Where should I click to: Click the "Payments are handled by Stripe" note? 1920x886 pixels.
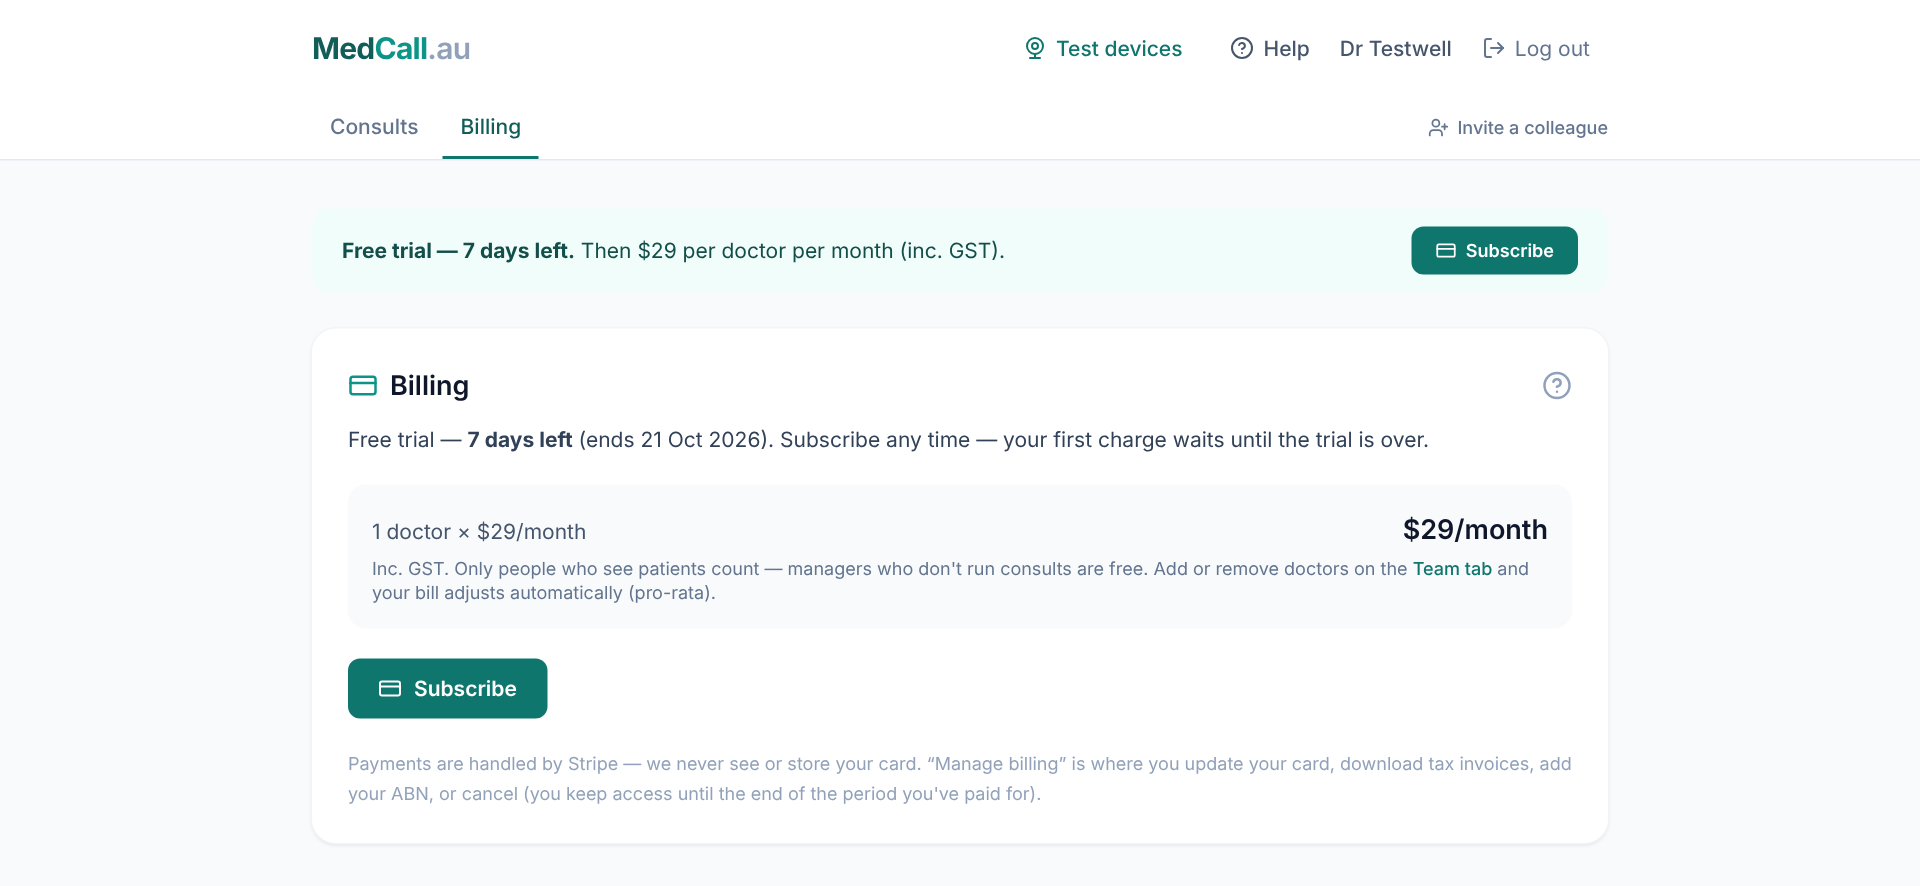pos(960,778)
